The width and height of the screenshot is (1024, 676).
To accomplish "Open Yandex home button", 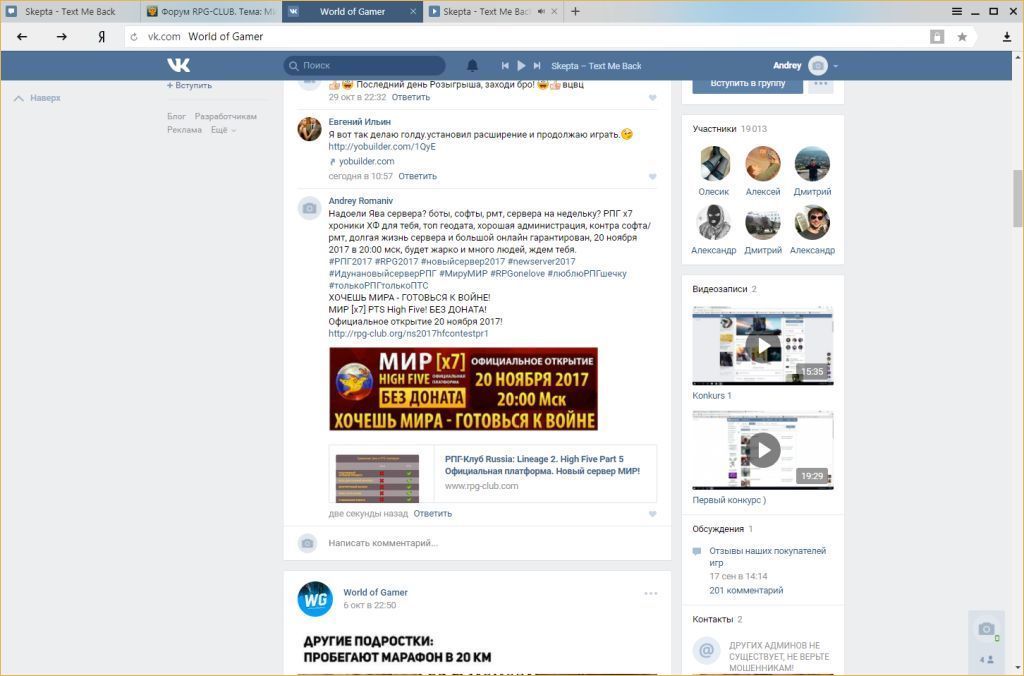I will [101, 37].
